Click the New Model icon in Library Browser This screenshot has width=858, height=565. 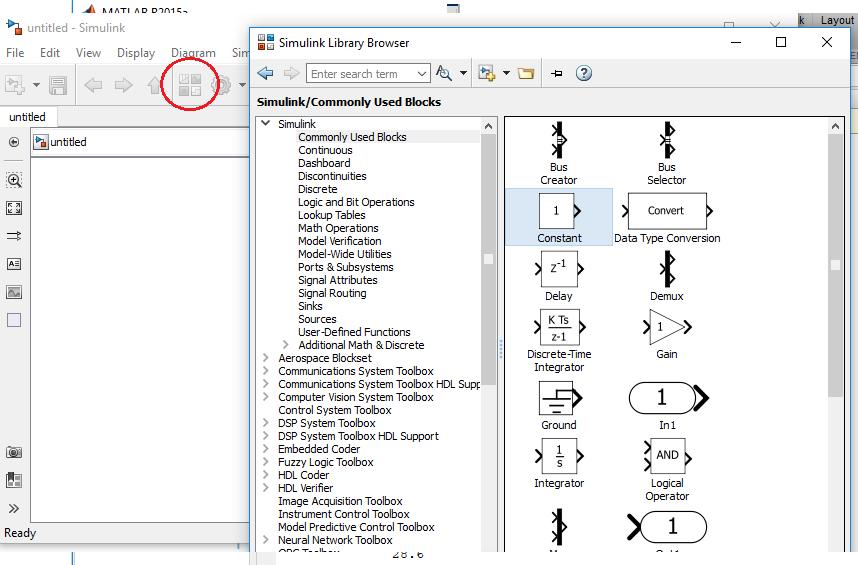pyautogui.click(x=486, y=73)
